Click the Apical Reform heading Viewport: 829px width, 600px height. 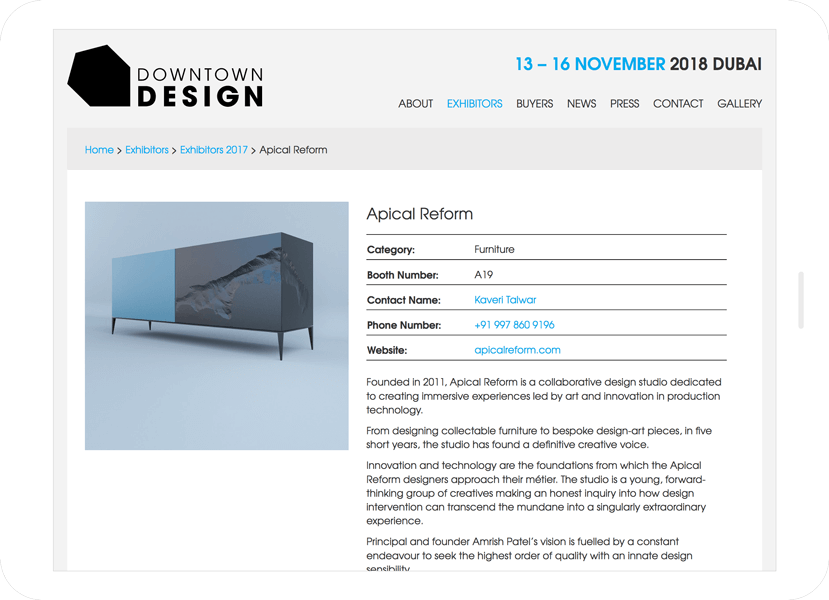(x=420, y=214)
